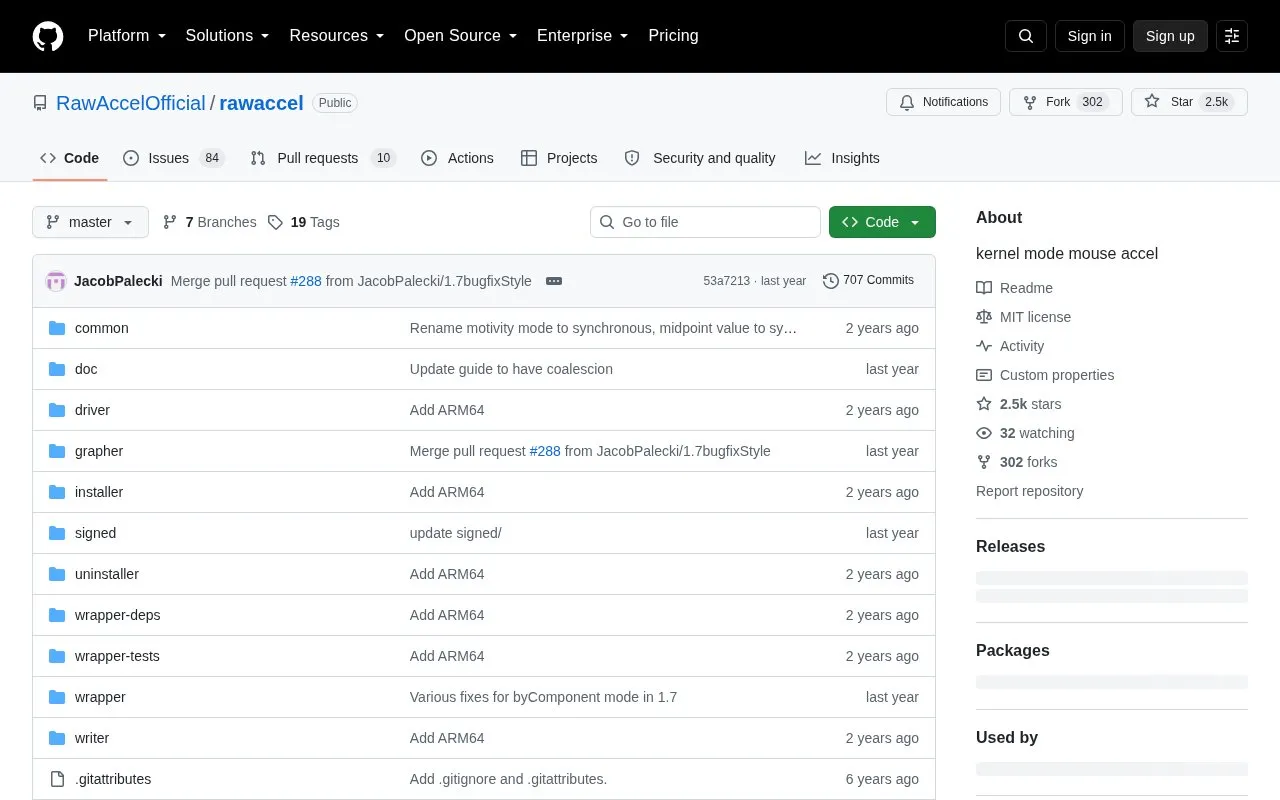
Task: Click the Pricing link
Action: click(x=673, y=36)
